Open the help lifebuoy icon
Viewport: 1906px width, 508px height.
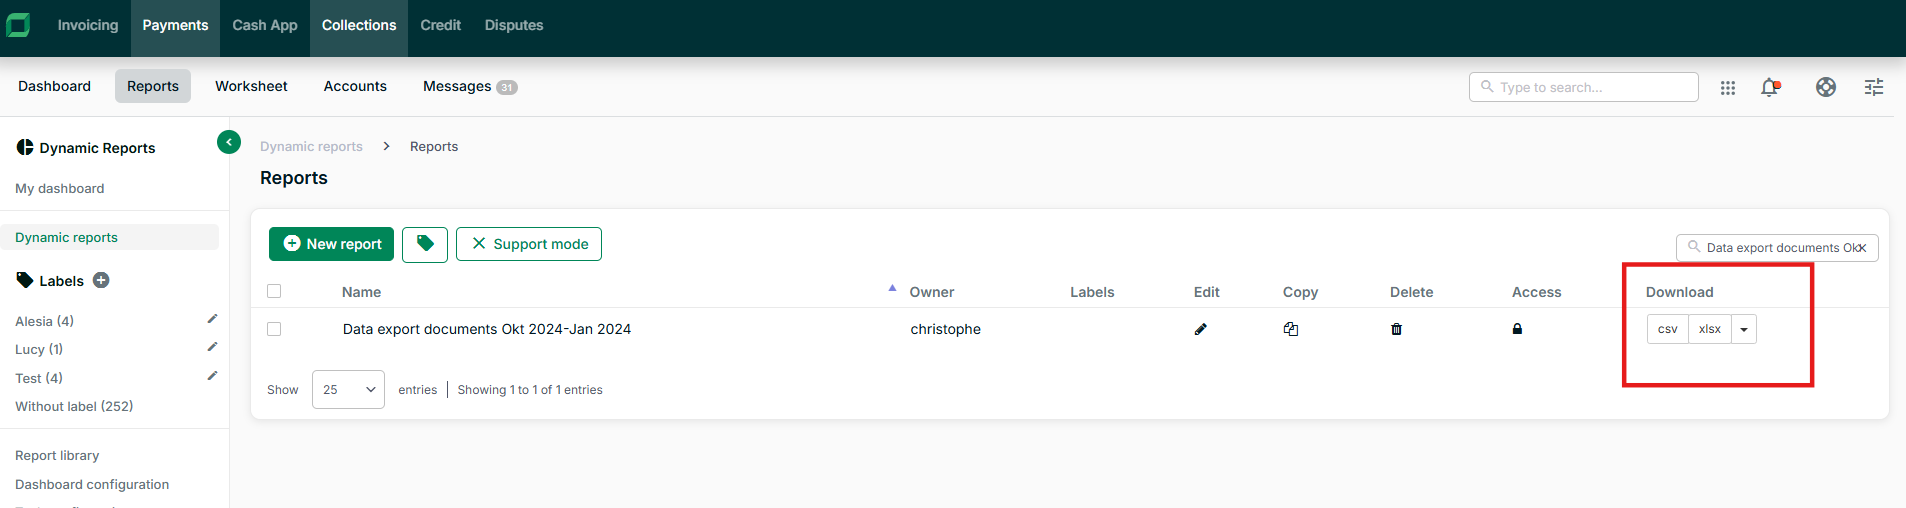click(x=1825, y=87)
